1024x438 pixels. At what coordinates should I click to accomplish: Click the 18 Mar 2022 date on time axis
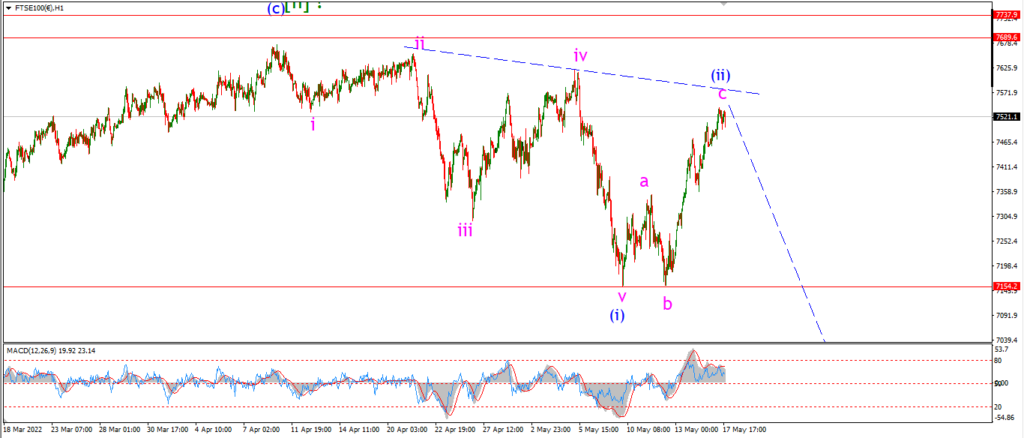tap(21, 431)
